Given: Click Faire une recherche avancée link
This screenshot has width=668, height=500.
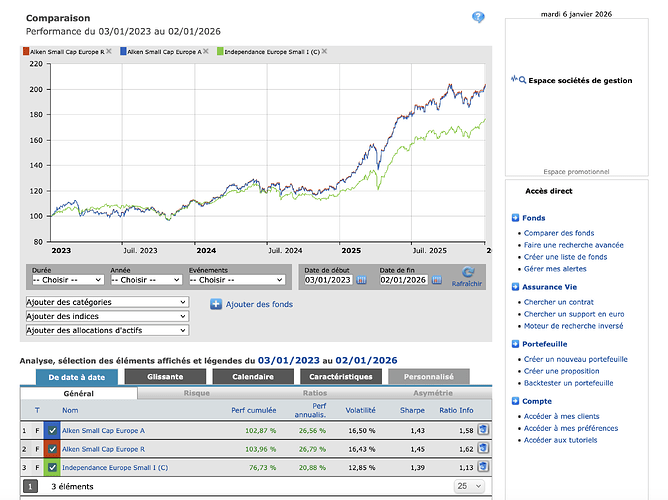Looking at the screenshot, I should 573,245.
